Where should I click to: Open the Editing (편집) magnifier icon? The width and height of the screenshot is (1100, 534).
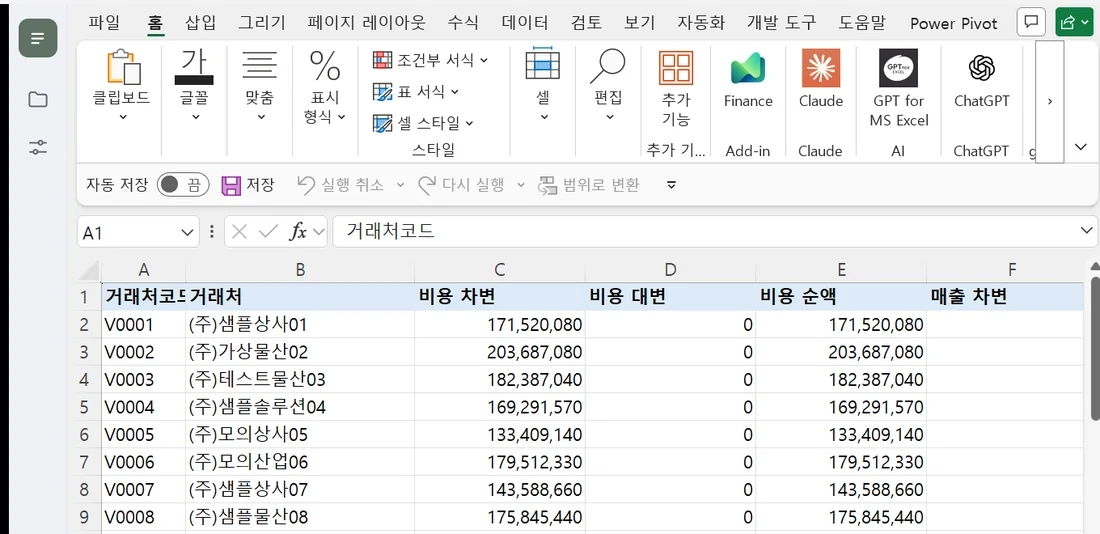pos(608,67)
